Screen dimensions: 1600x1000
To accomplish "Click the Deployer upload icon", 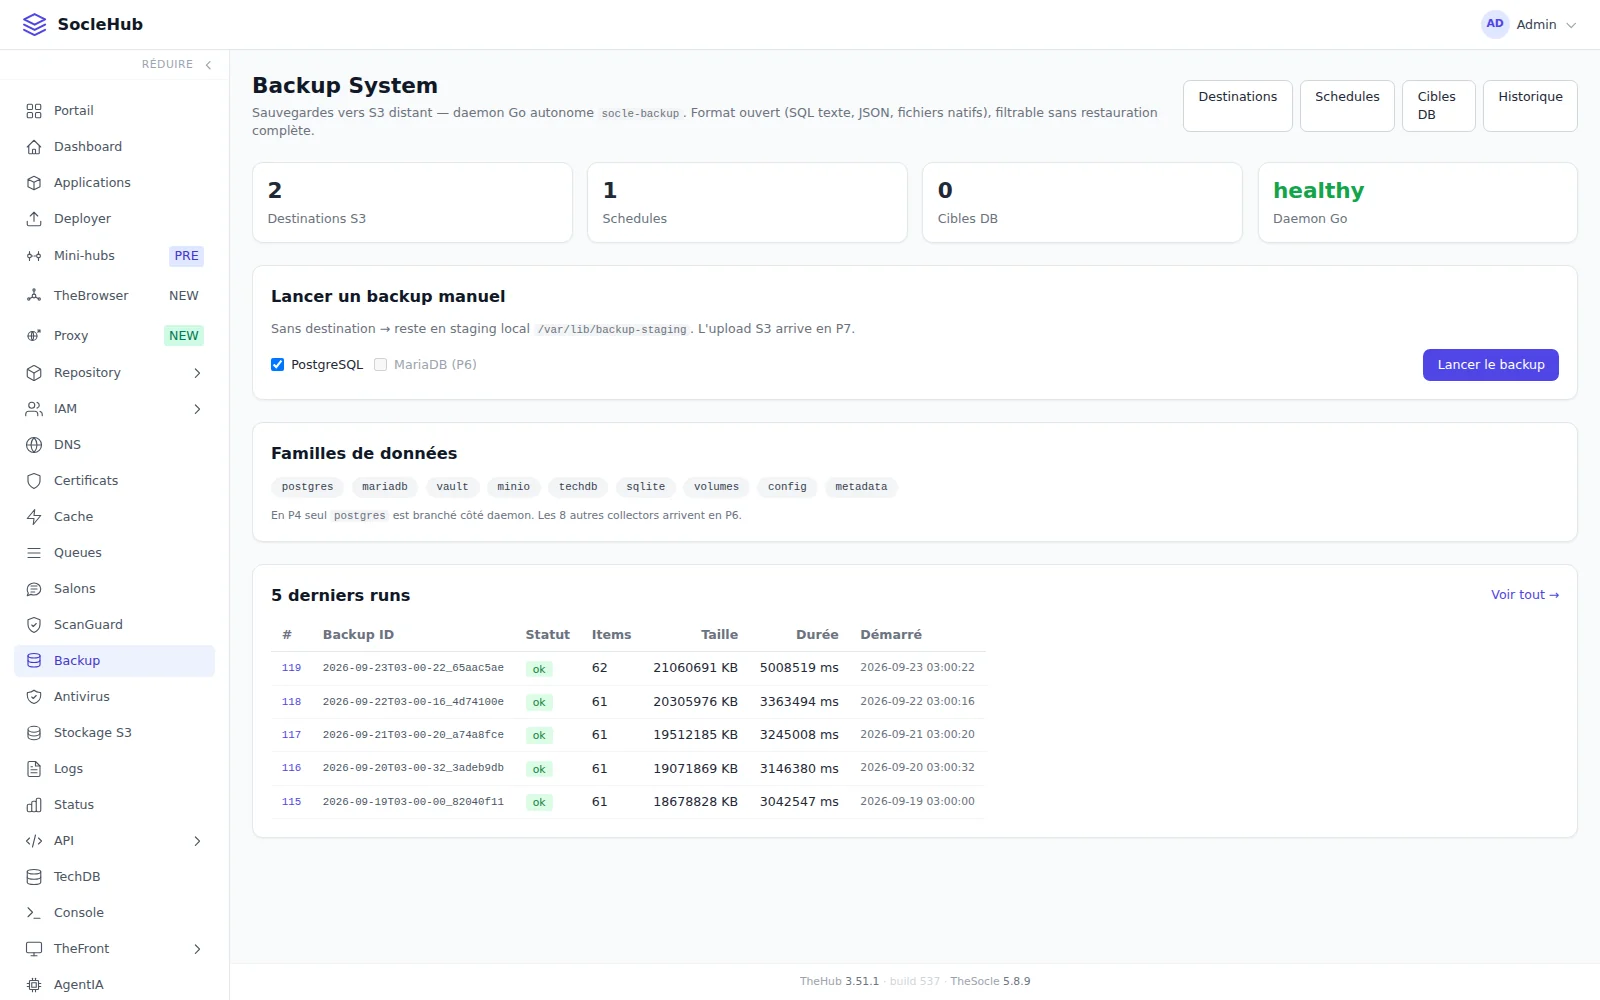I will tap(34, 219).
